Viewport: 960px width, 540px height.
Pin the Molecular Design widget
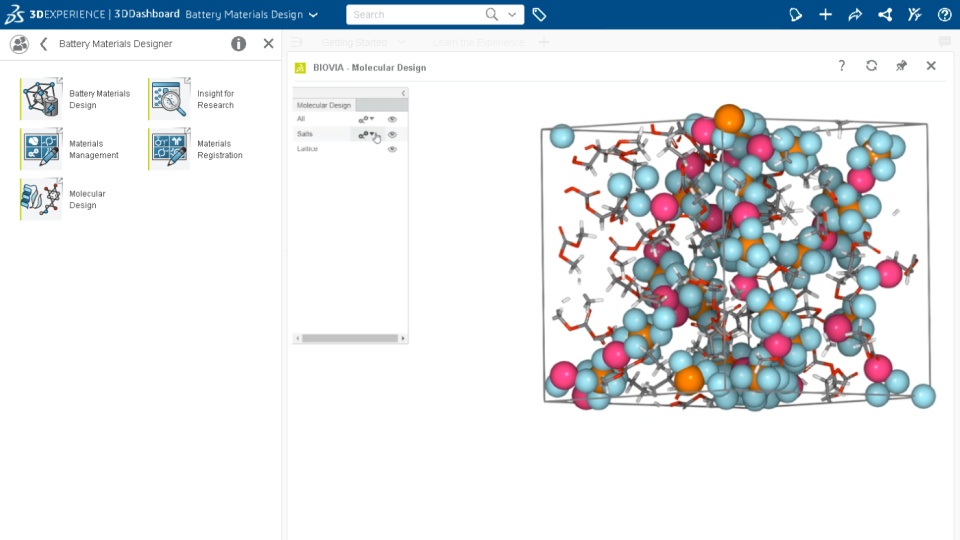[x=901, y=66]
